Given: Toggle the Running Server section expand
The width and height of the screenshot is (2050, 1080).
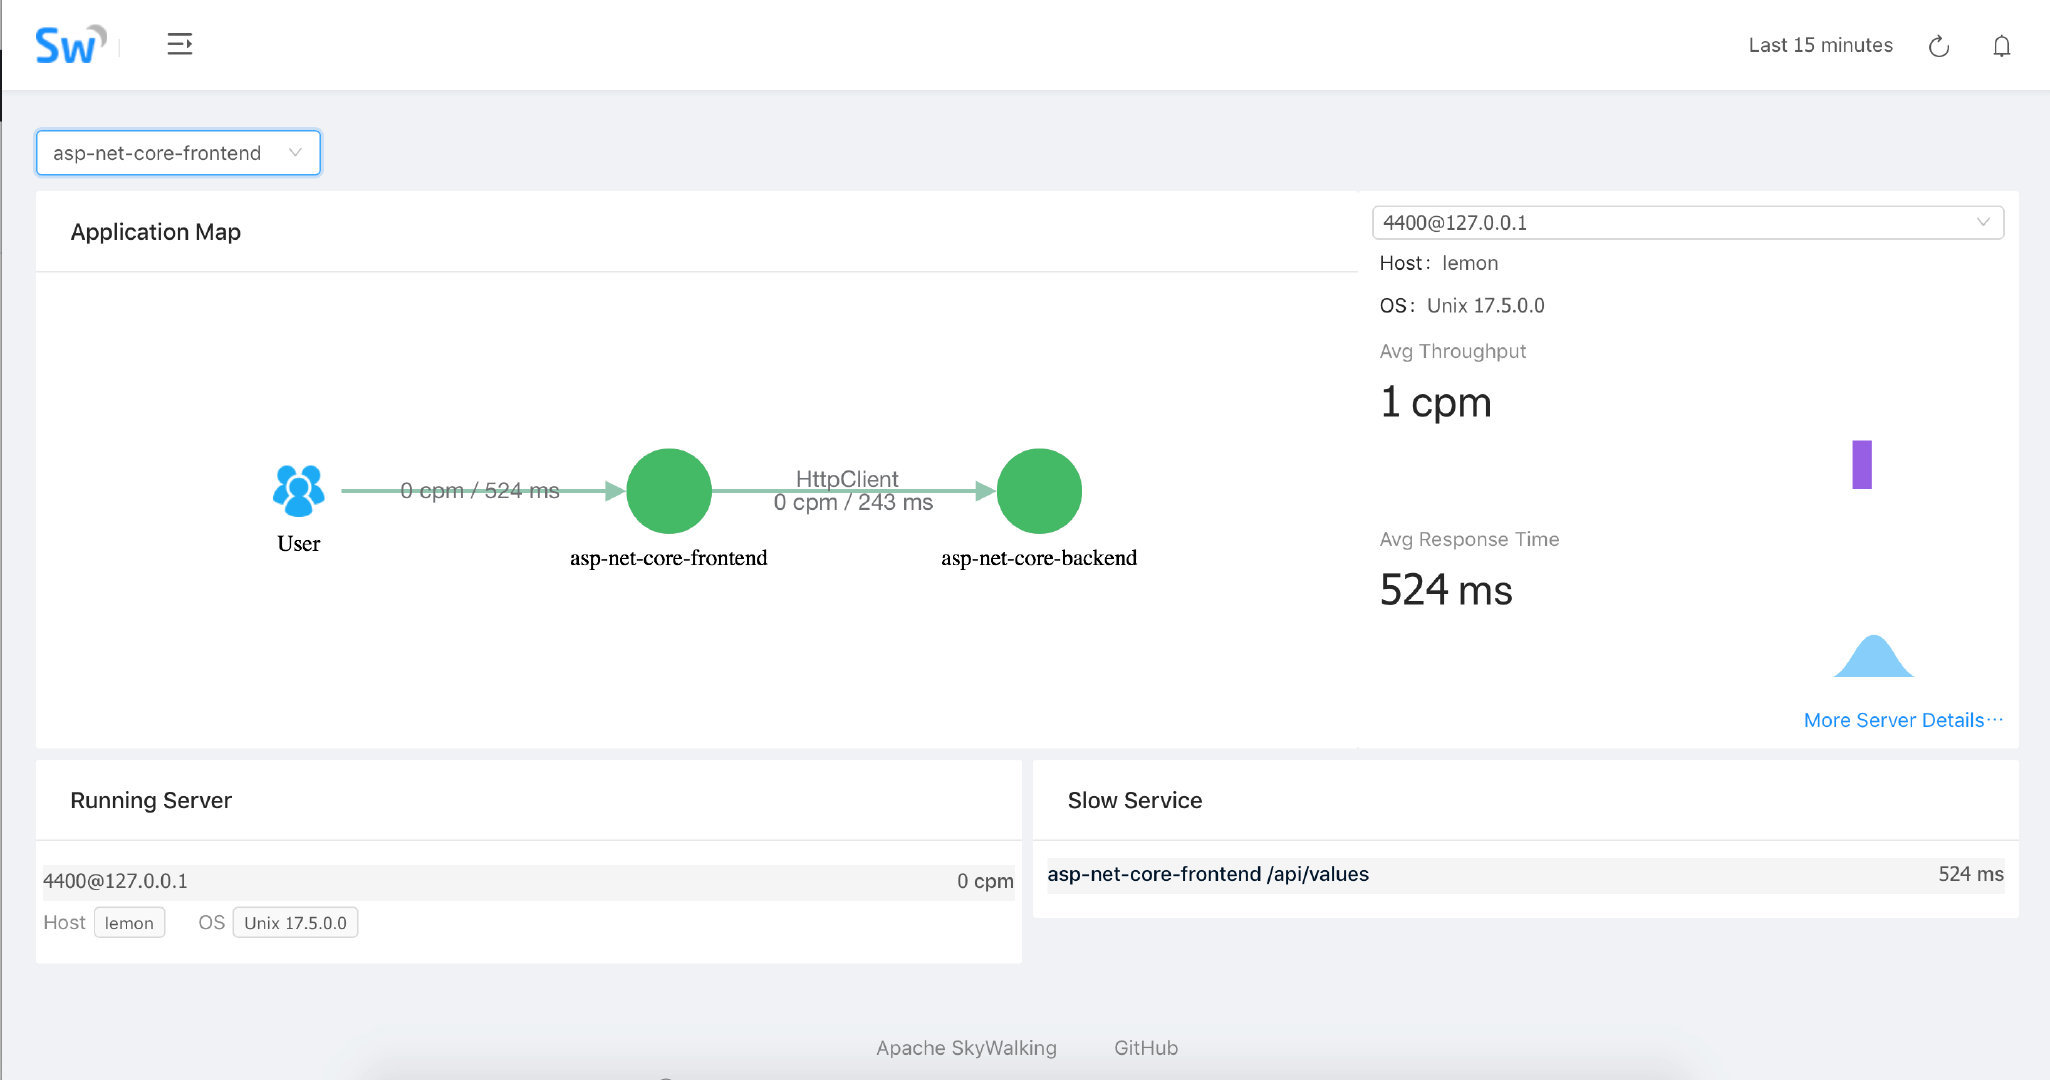Looking at the screenshot, I should 152,799.
